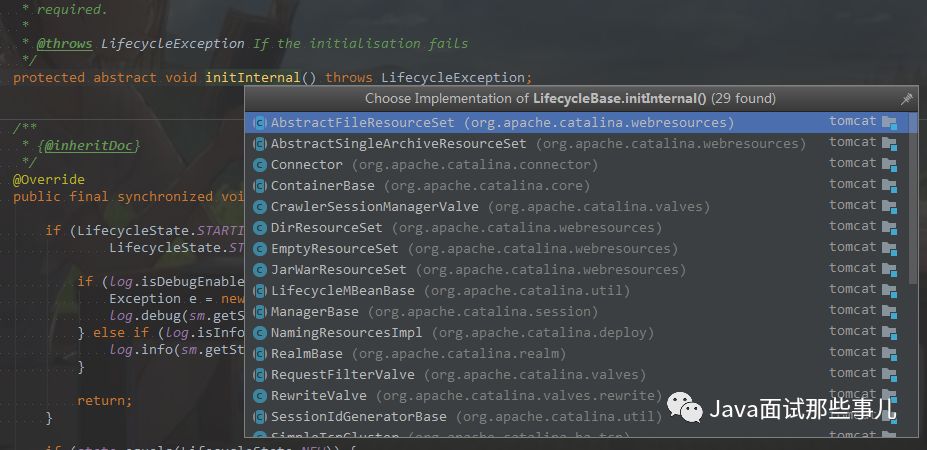Click class icon beside NamingResourcesImpl

click(260, 333)
